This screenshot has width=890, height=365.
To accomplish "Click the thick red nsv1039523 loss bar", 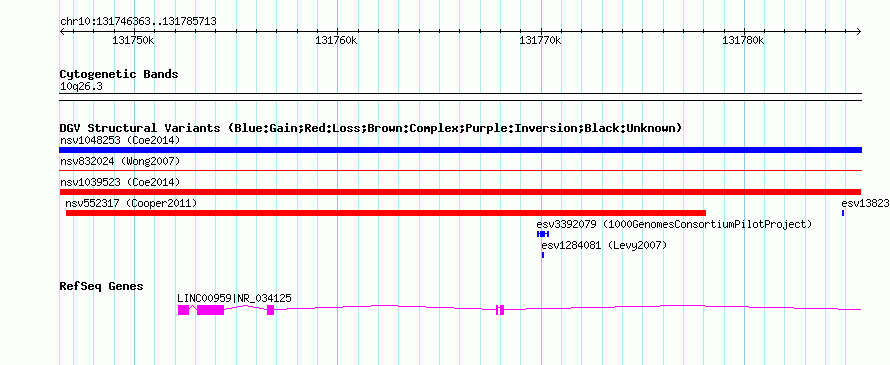I will pyautogui.click(x=460, y=192).
